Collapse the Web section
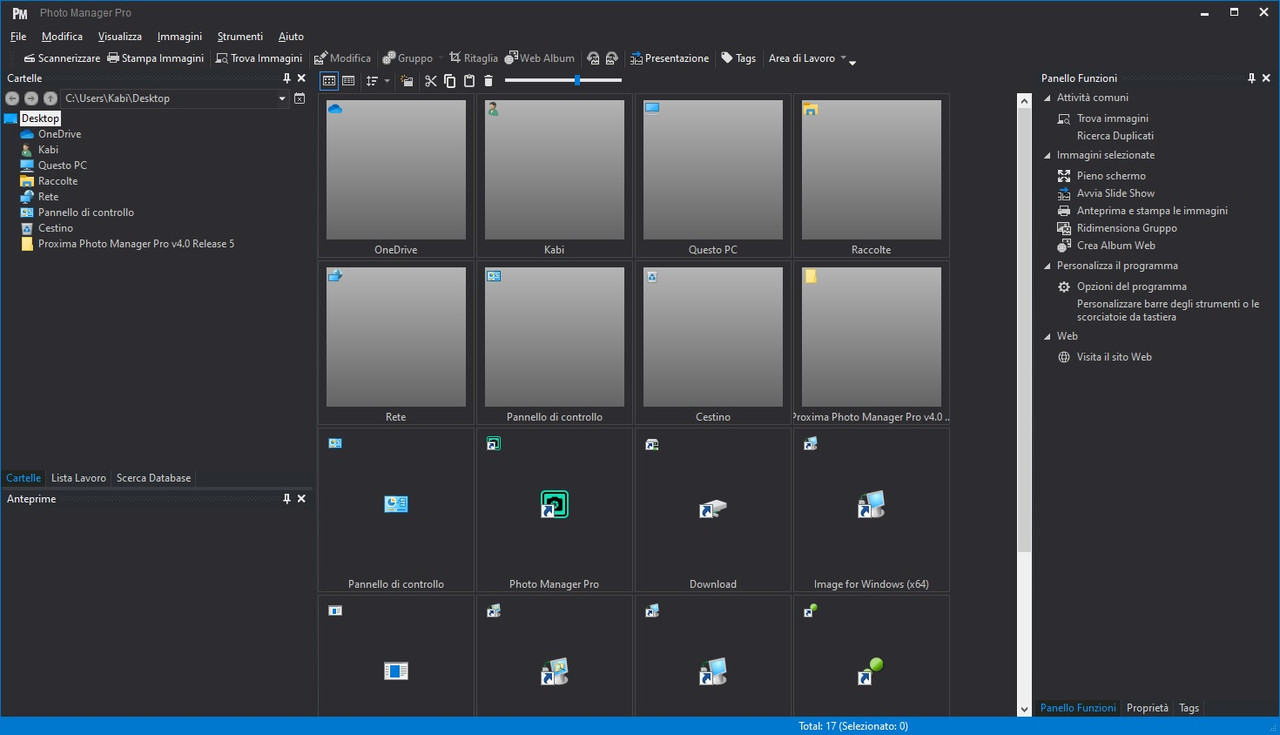The image size is (1280, 735). pos(1047,336)
